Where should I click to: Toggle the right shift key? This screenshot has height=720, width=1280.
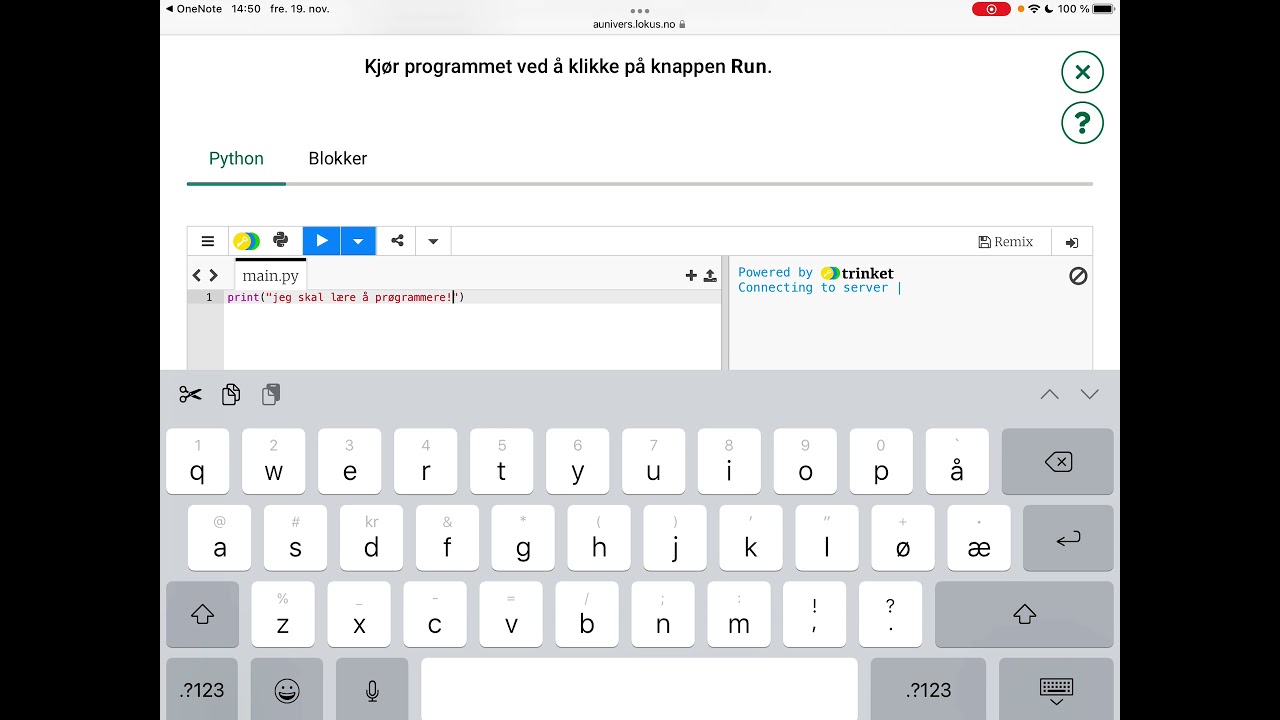1024,614
